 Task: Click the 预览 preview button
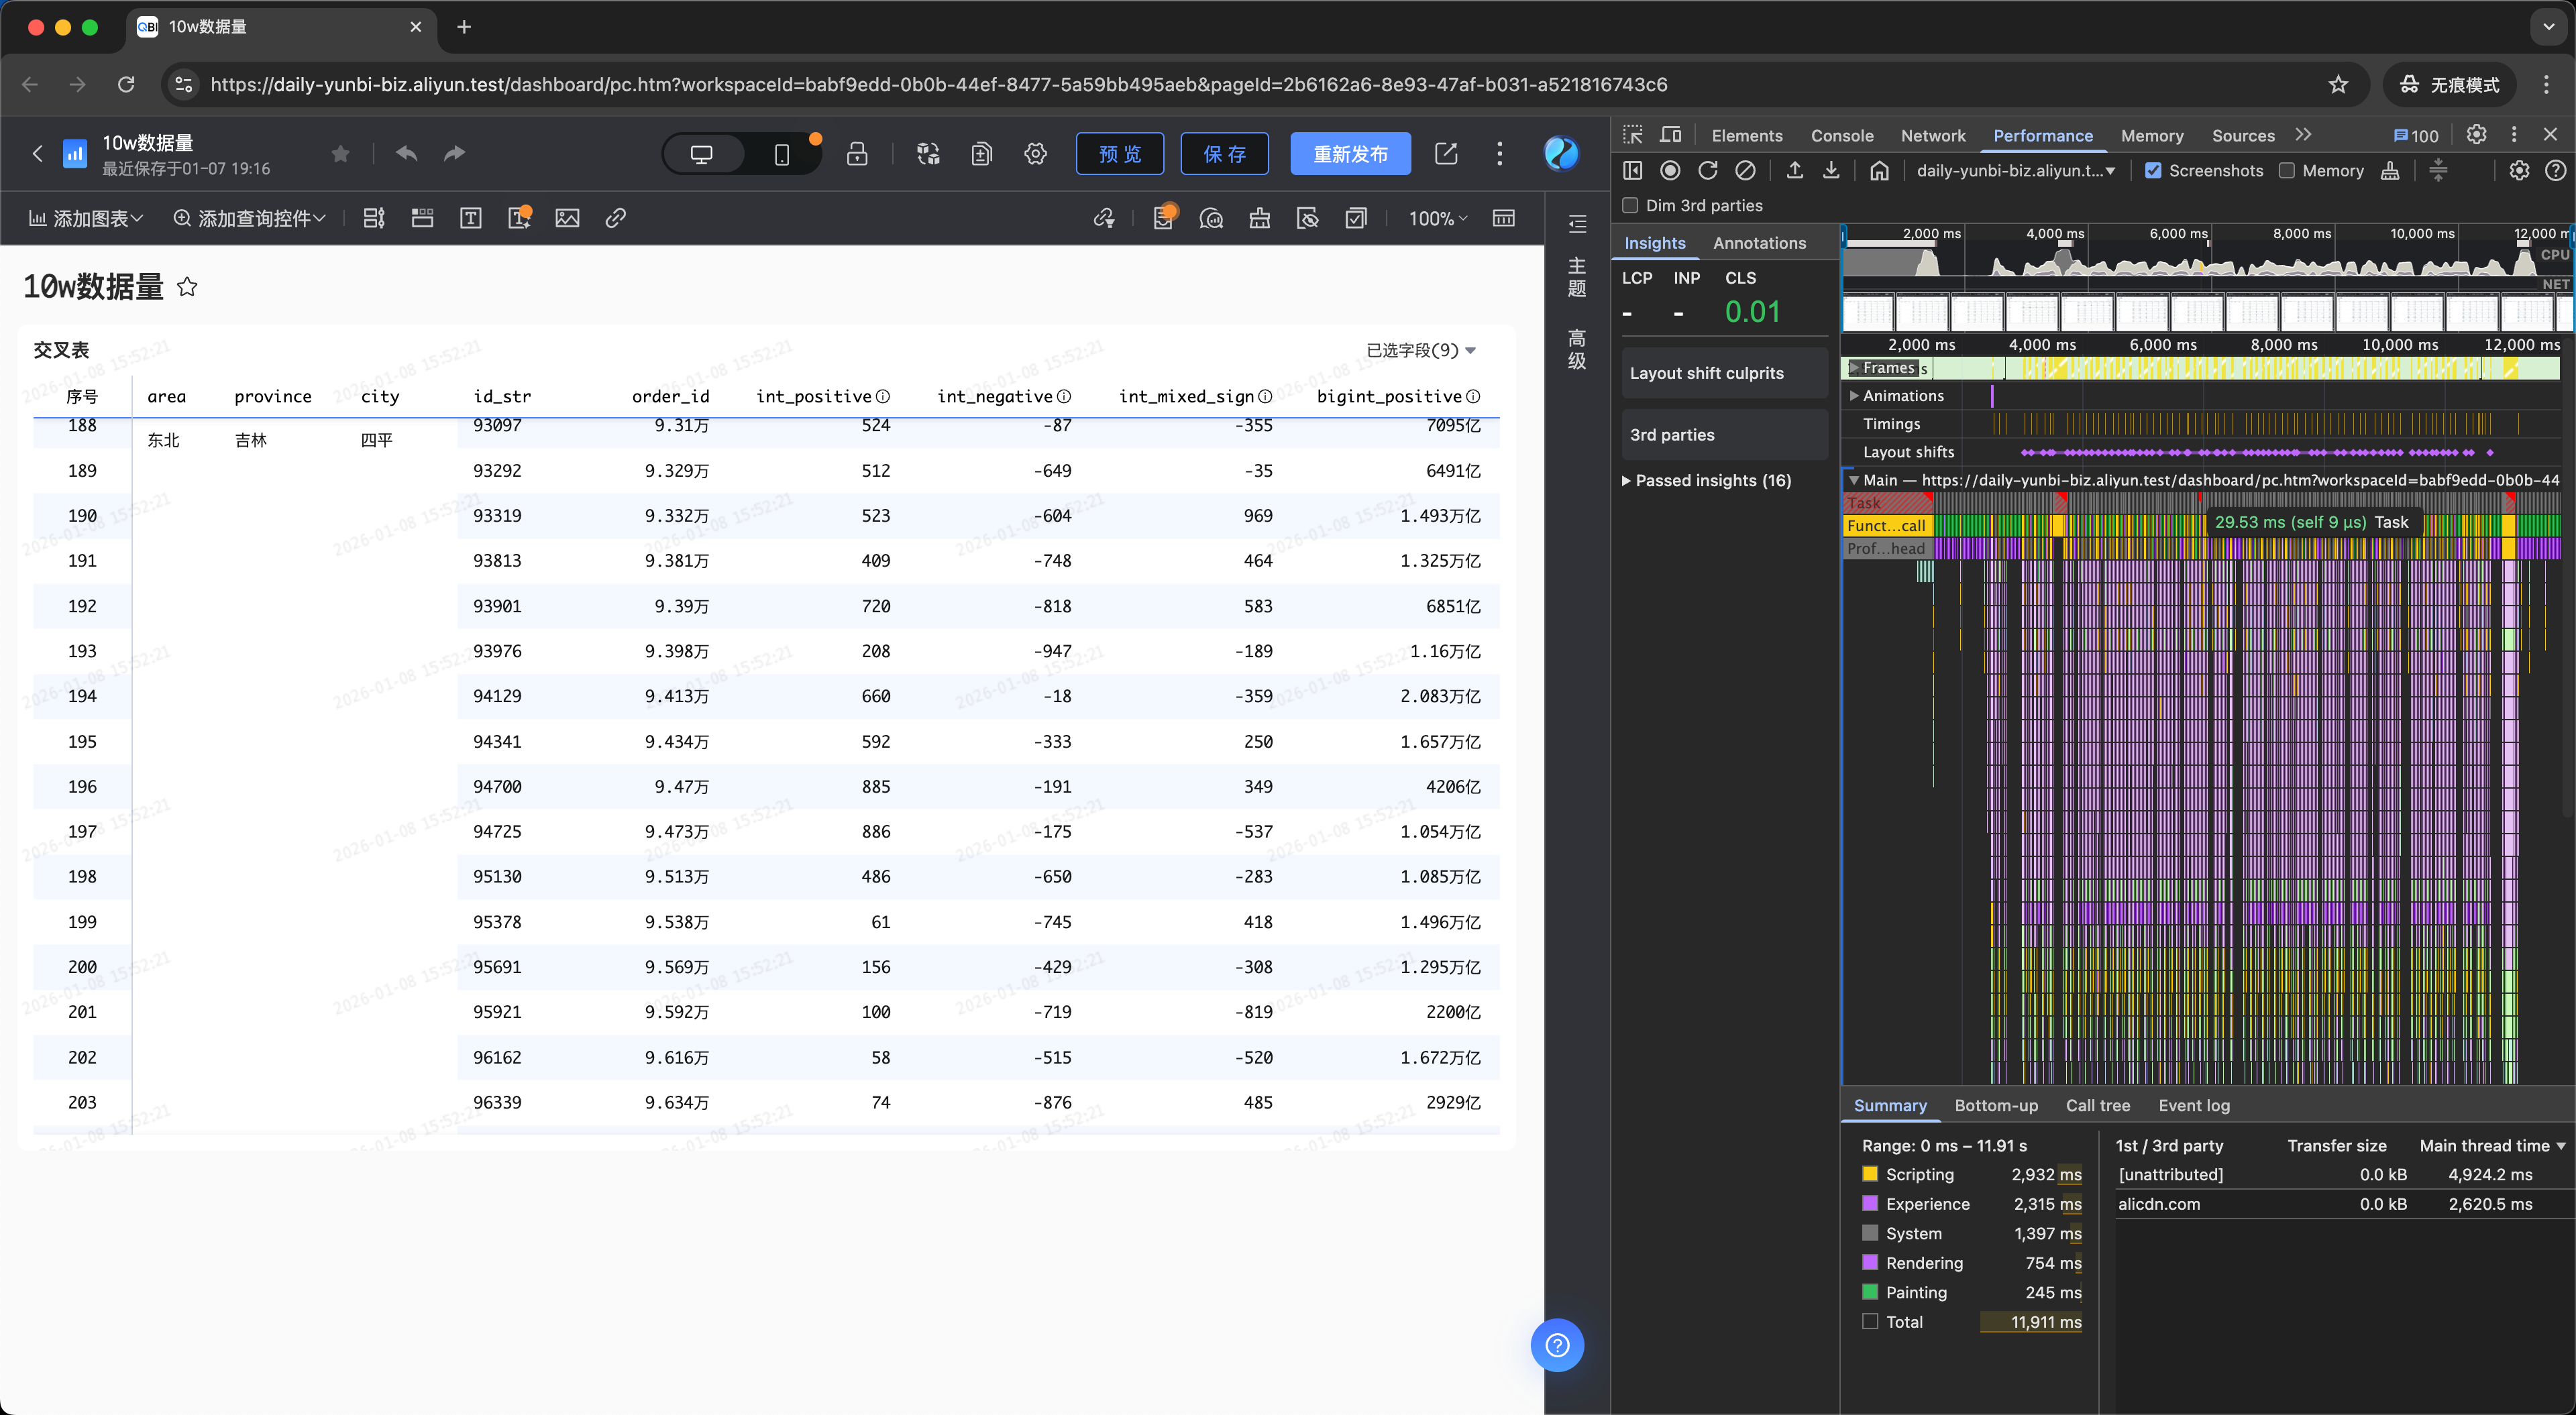tap(1120, 154)
